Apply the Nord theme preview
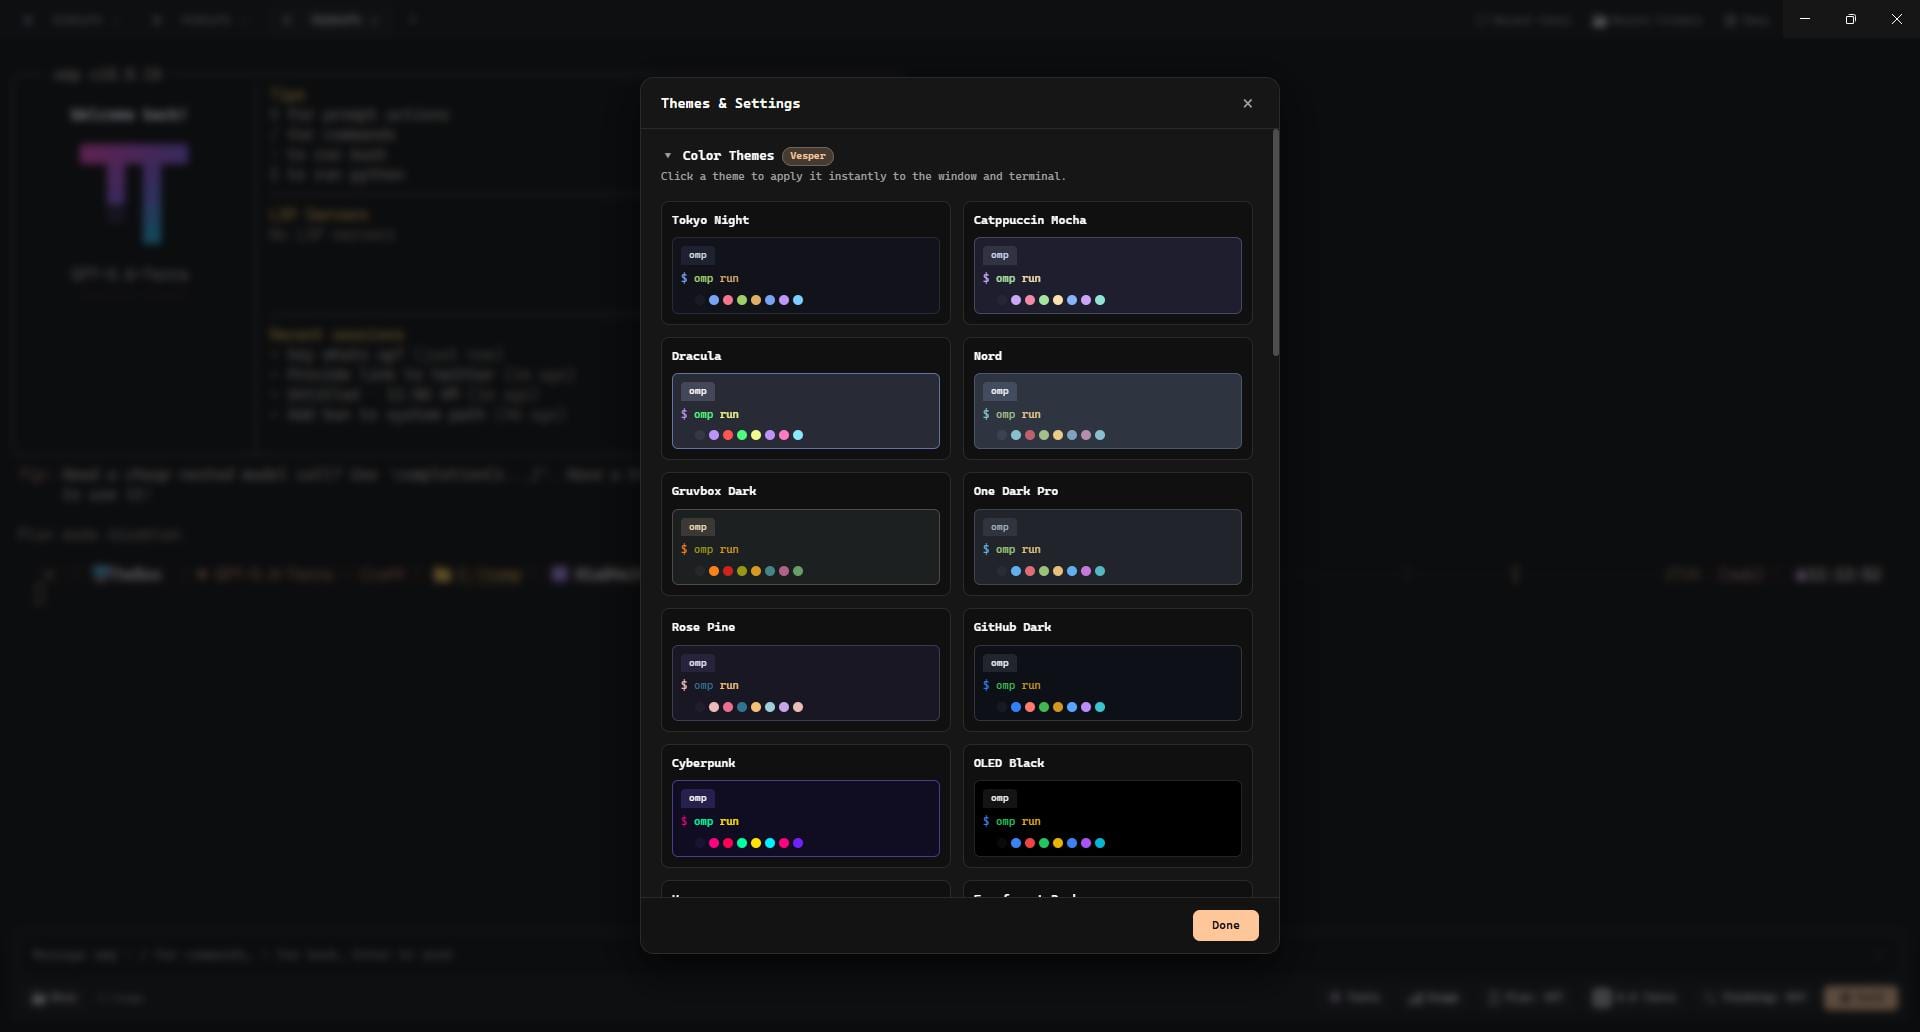 click(x=1107, y=411)
